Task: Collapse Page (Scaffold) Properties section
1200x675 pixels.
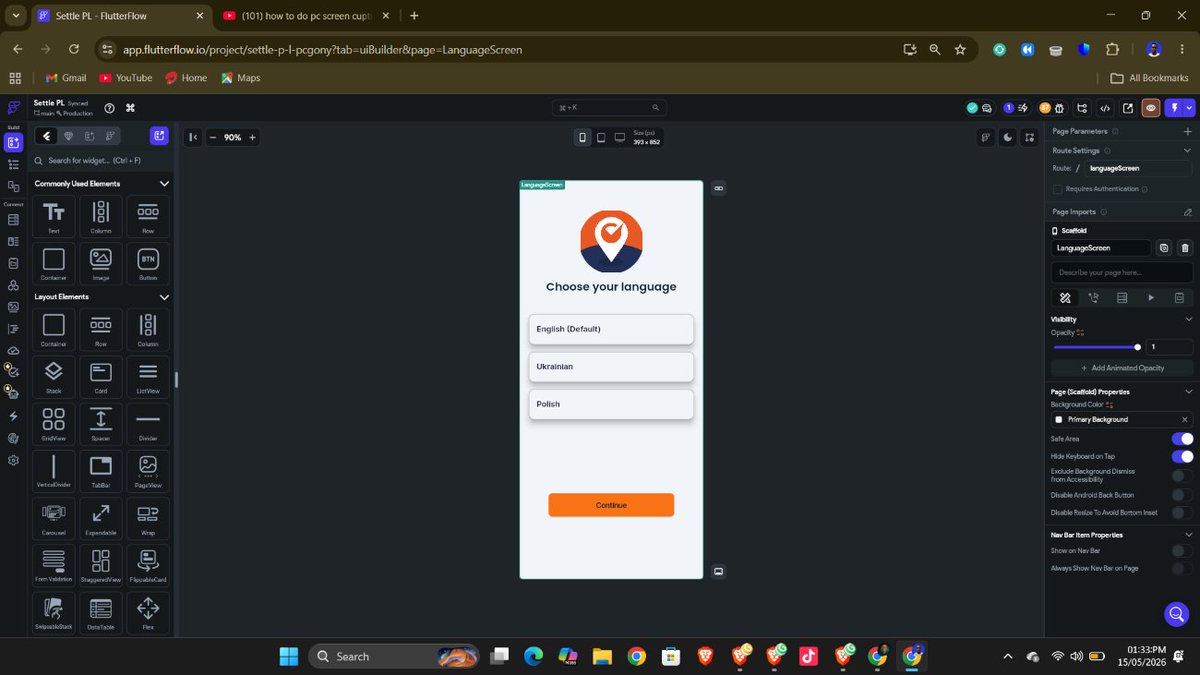Action: (x=1188, y=392)
